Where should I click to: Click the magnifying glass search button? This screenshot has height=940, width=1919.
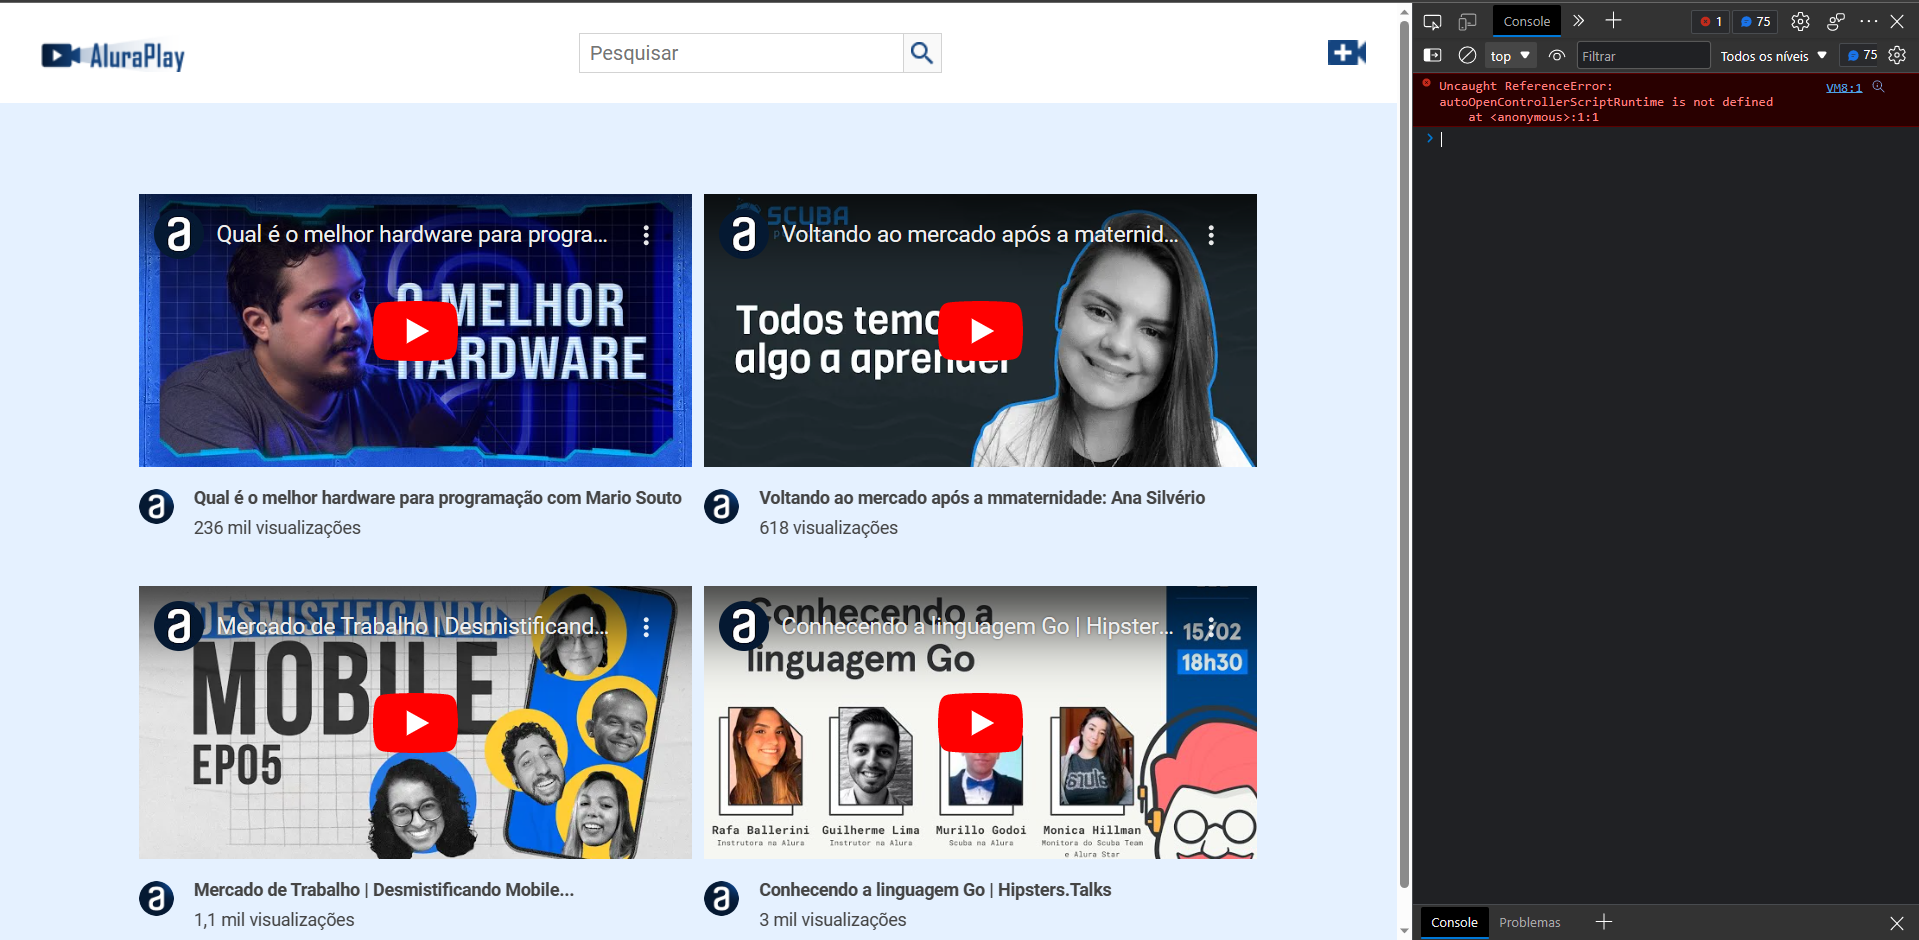[922, 53]
